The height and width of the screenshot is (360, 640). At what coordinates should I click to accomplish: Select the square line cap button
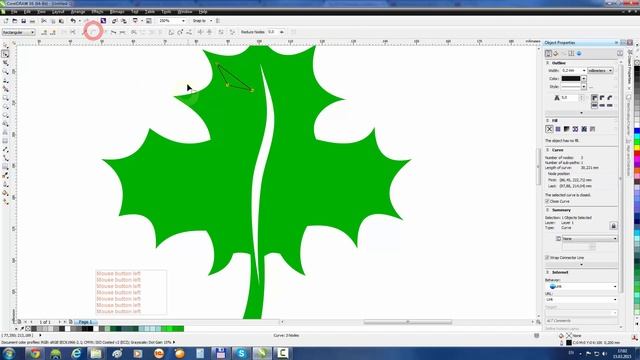click(x=594, y=105)
